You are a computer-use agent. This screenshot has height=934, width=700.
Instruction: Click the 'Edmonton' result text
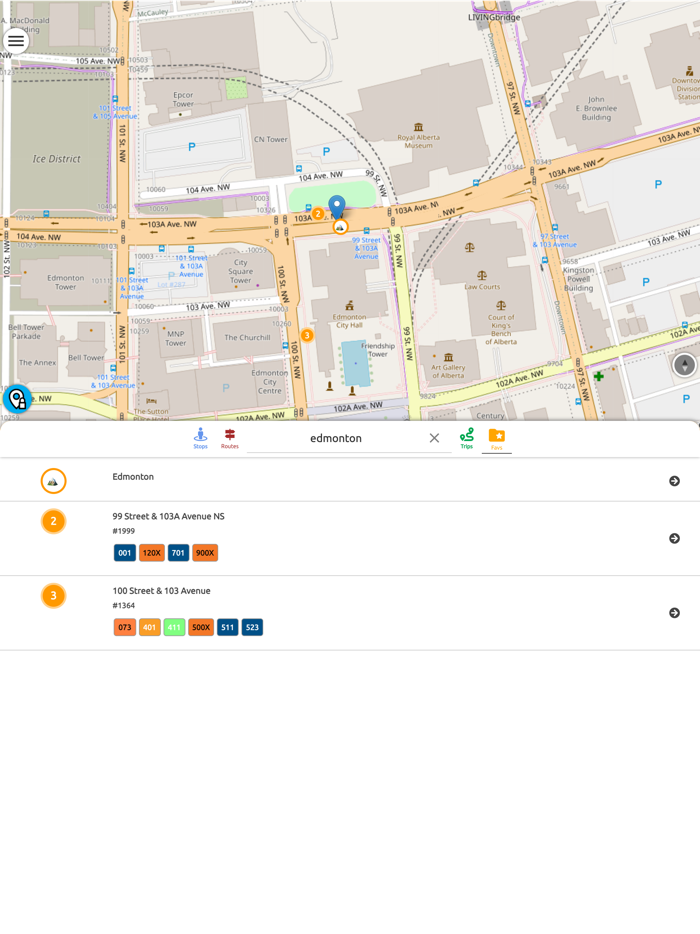133,477
